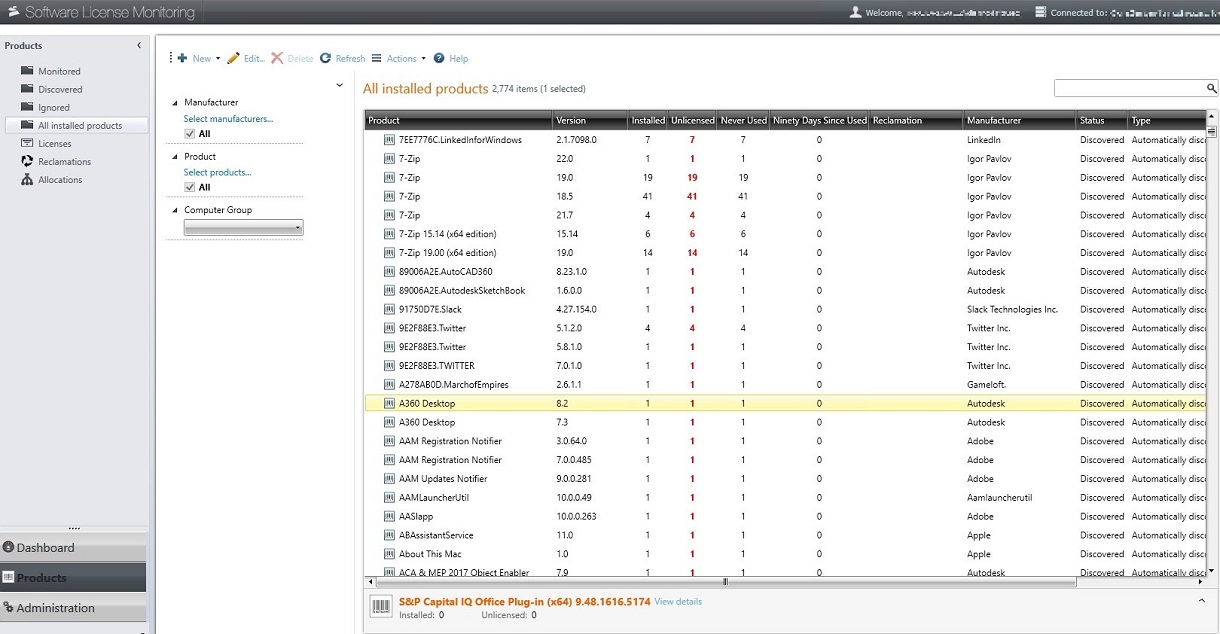Refresh the installed products list
The height and width of the screenshot is (634, 1220).
pyautogui.click(x=342, y=58)
